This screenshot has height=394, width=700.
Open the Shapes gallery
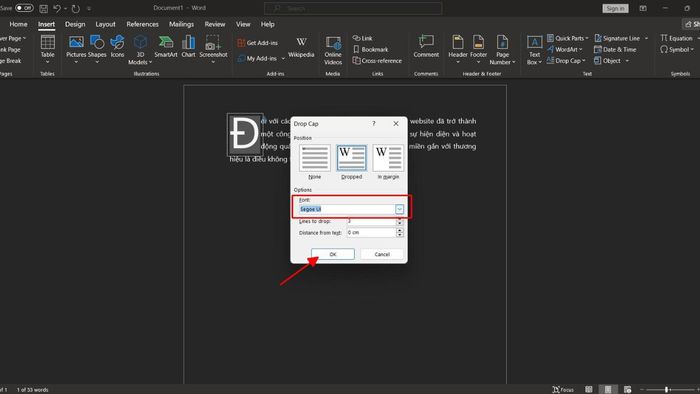[x=97, y=49]
